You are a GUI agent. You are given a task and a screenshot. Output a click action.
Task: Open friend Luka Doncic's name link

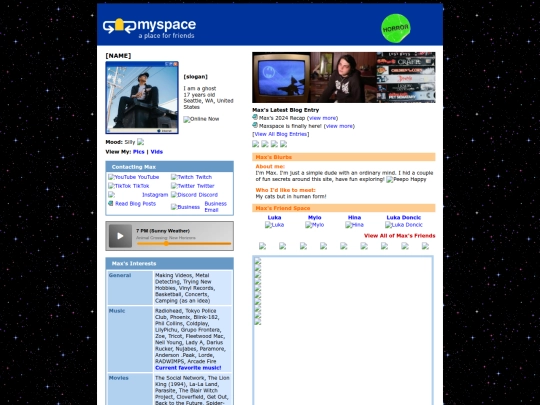point(404,218)
